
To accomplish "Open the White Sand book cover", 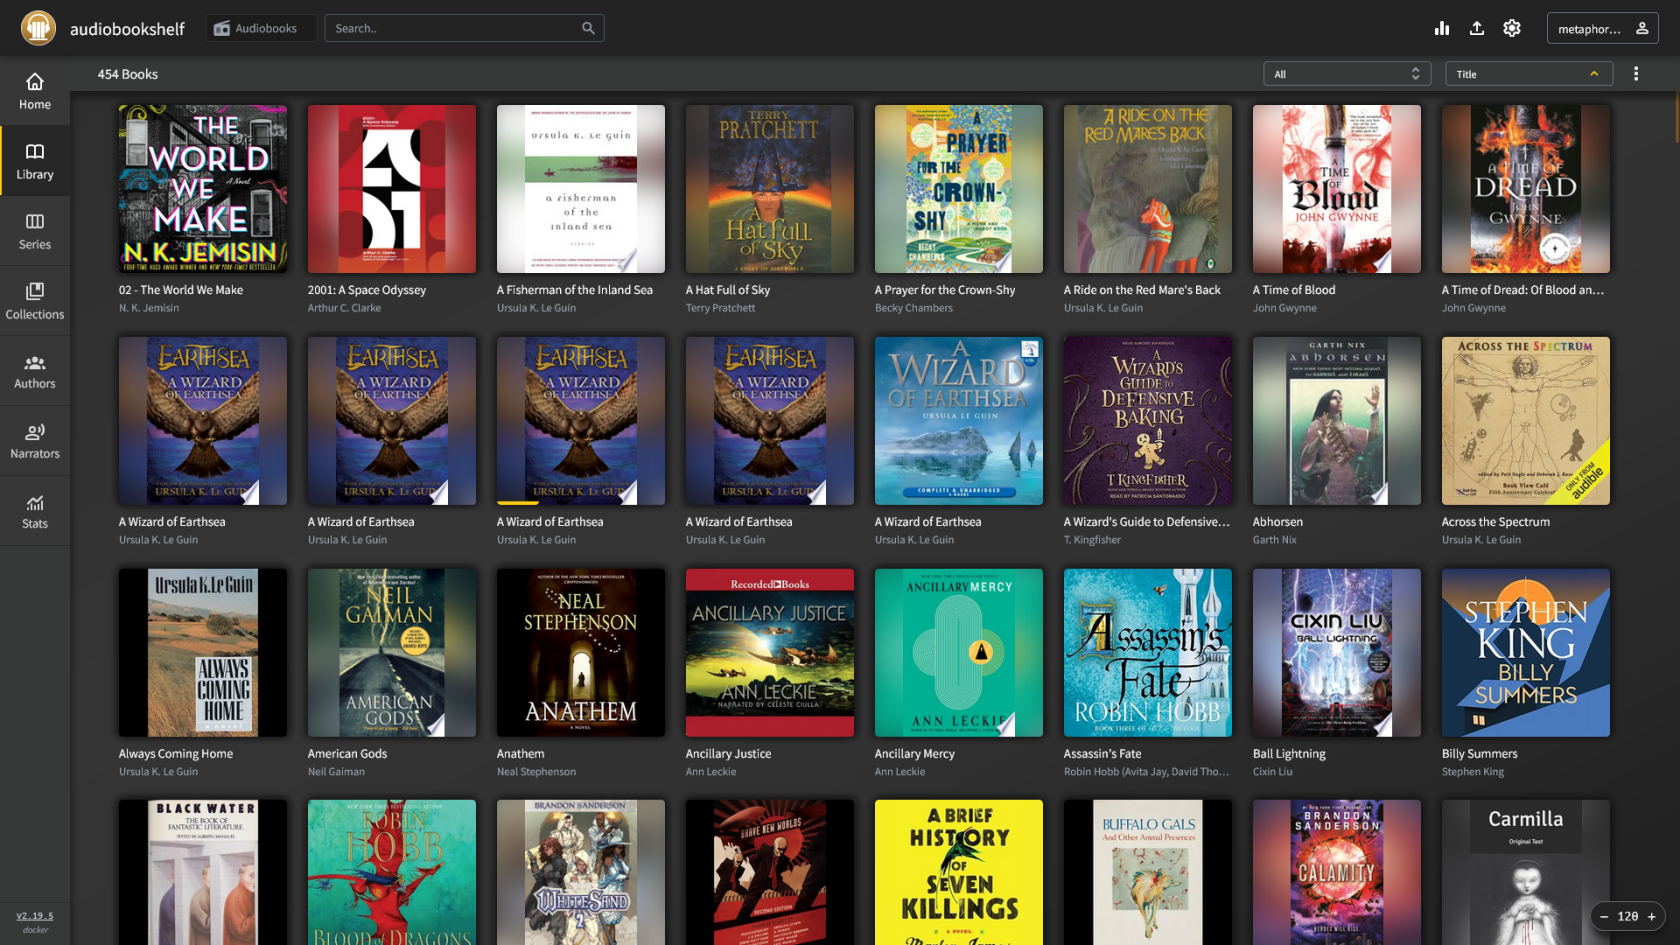I will pos(581,872).
